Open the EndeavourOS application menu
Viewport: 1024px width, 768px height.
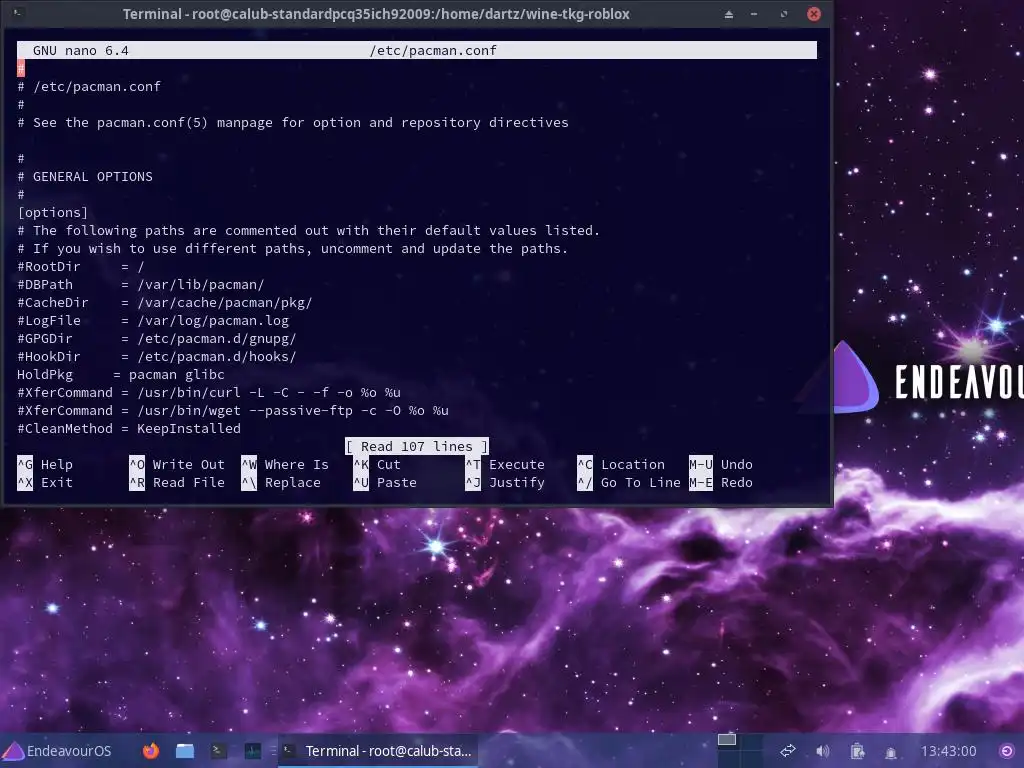(57, 751)
